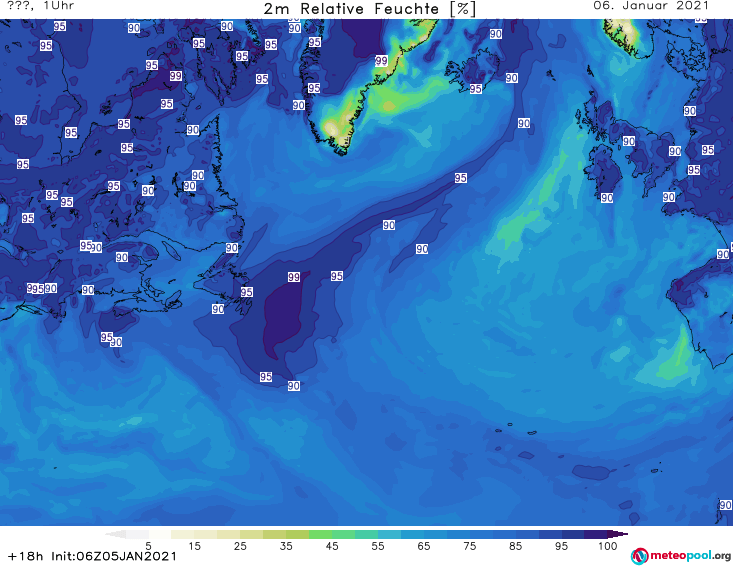The width and height of the screenshot is (733, 566).
Task: Pick the dark purple arrow end of the colorbar
Action: 618,534
